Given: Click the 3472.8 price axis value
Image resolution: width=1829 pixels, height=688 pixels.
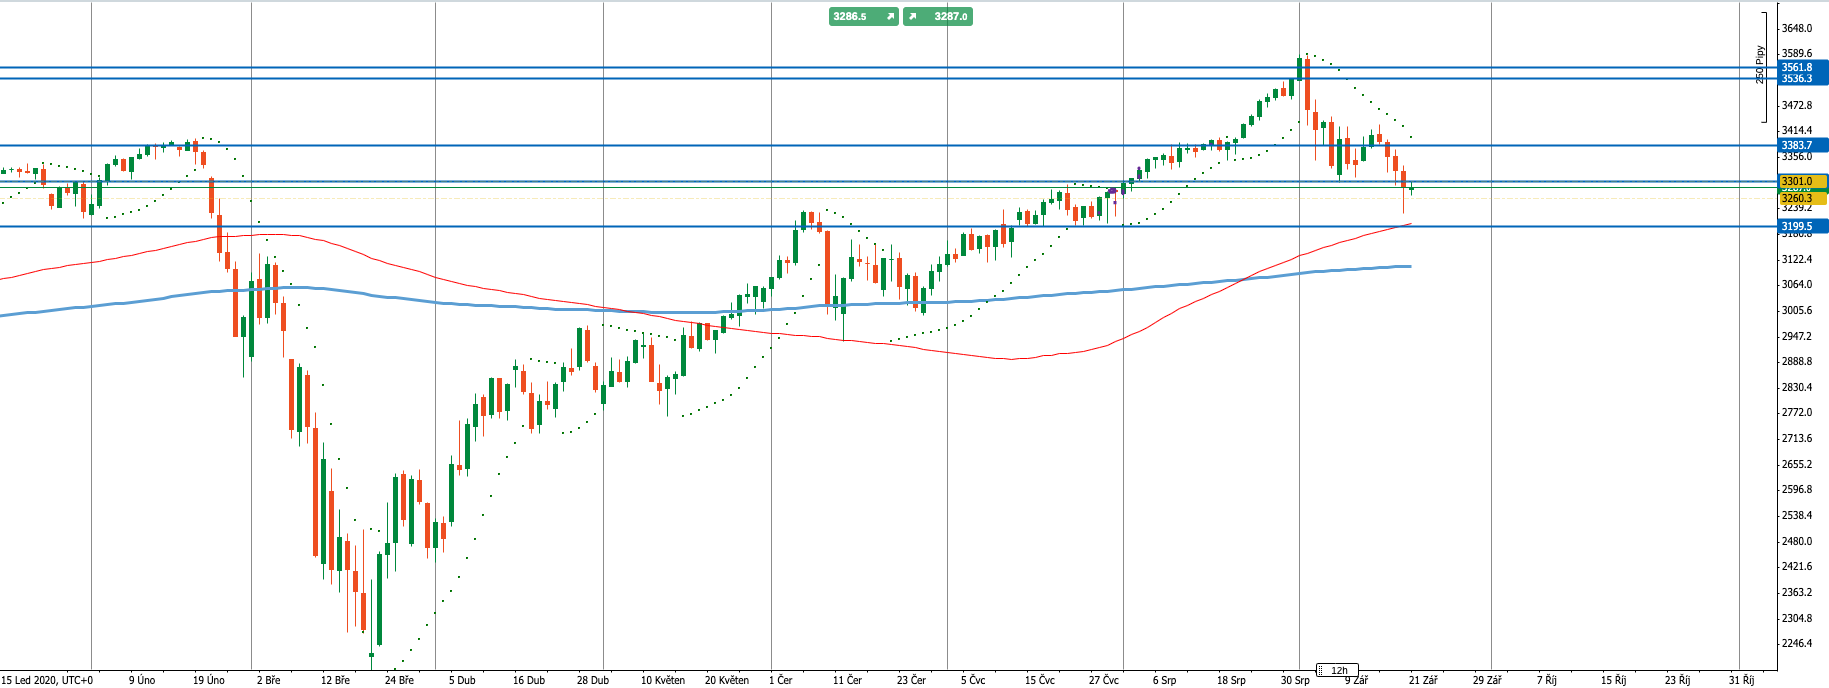Looking at the screenshot, I should 1797,105.
